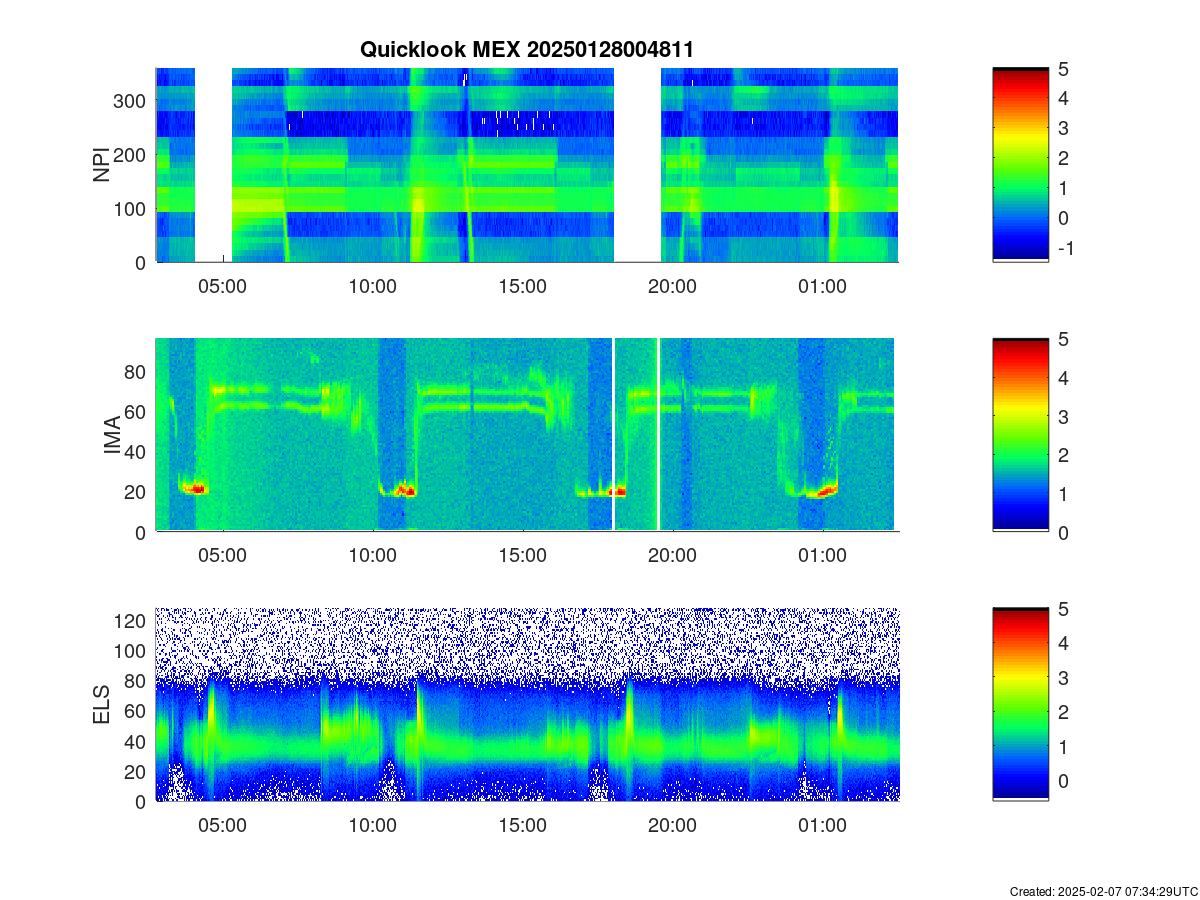
Task: Click "15:00" under the NPI plot
Action: 522,286
